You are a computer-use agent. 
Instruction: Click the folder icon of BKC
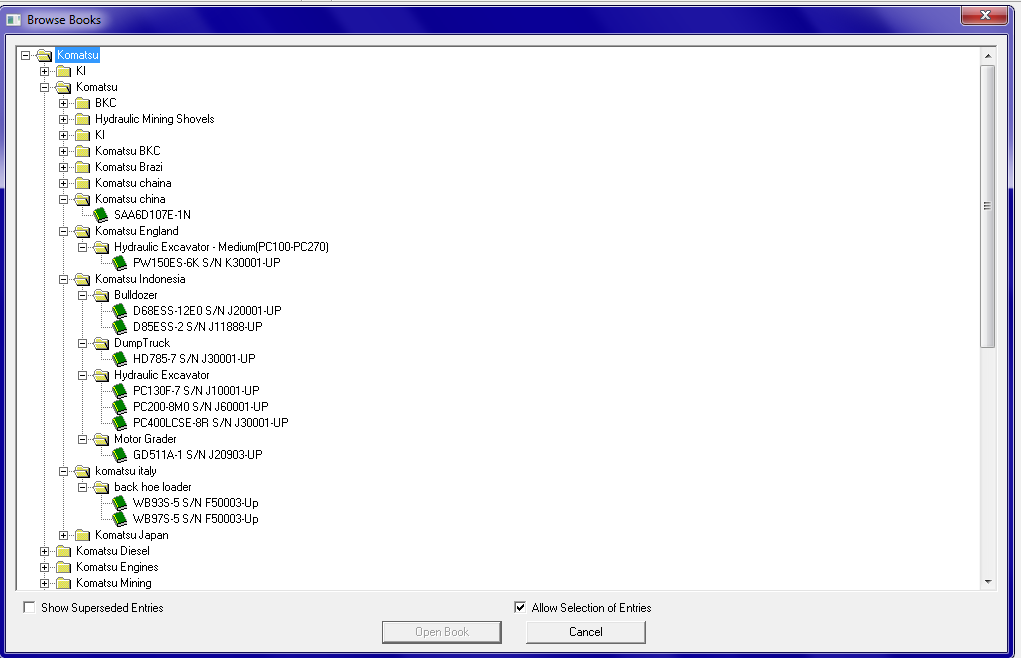coord(83,103)
